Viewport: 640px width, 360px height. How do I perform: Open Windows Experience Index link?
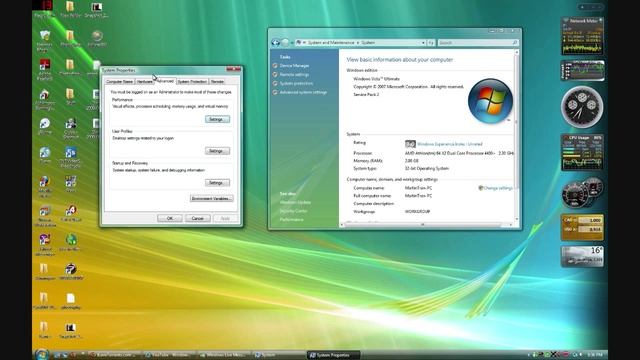[x=449, y=144]
